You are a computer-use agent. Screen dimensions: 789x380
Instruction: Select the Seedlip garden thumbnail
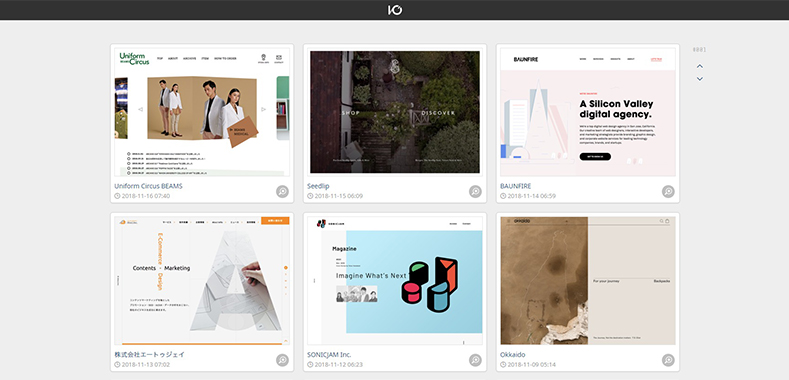point(394,112)
